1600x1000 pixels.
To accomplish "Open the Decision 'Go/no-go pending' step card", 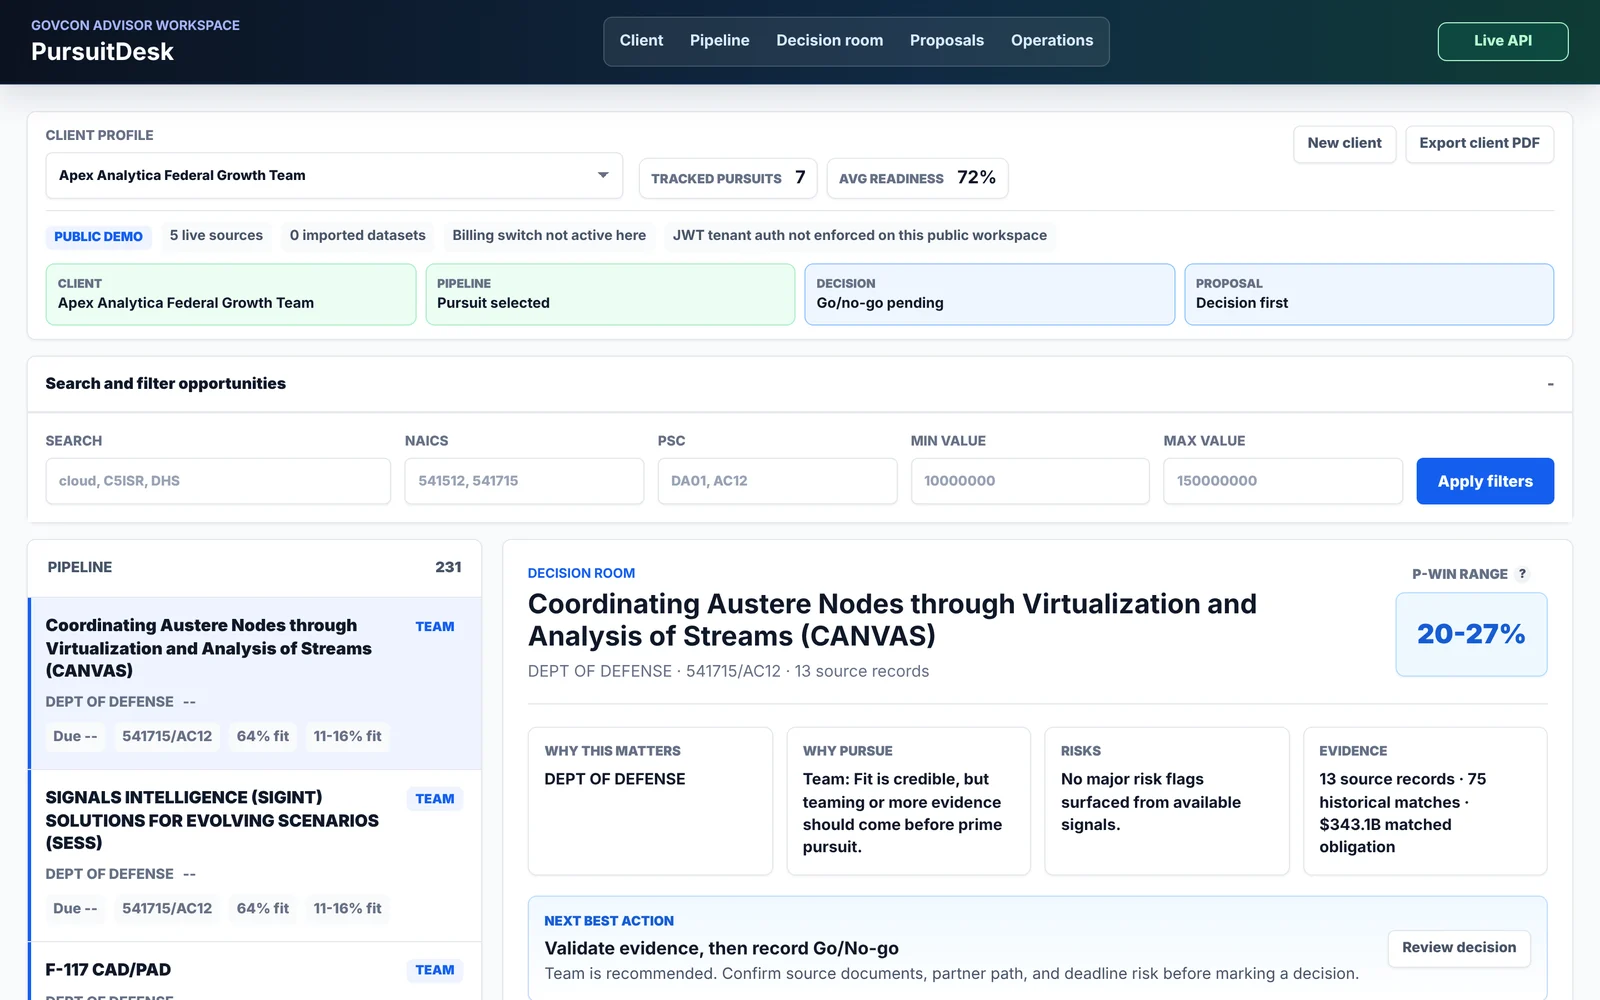I will point(989,294).
